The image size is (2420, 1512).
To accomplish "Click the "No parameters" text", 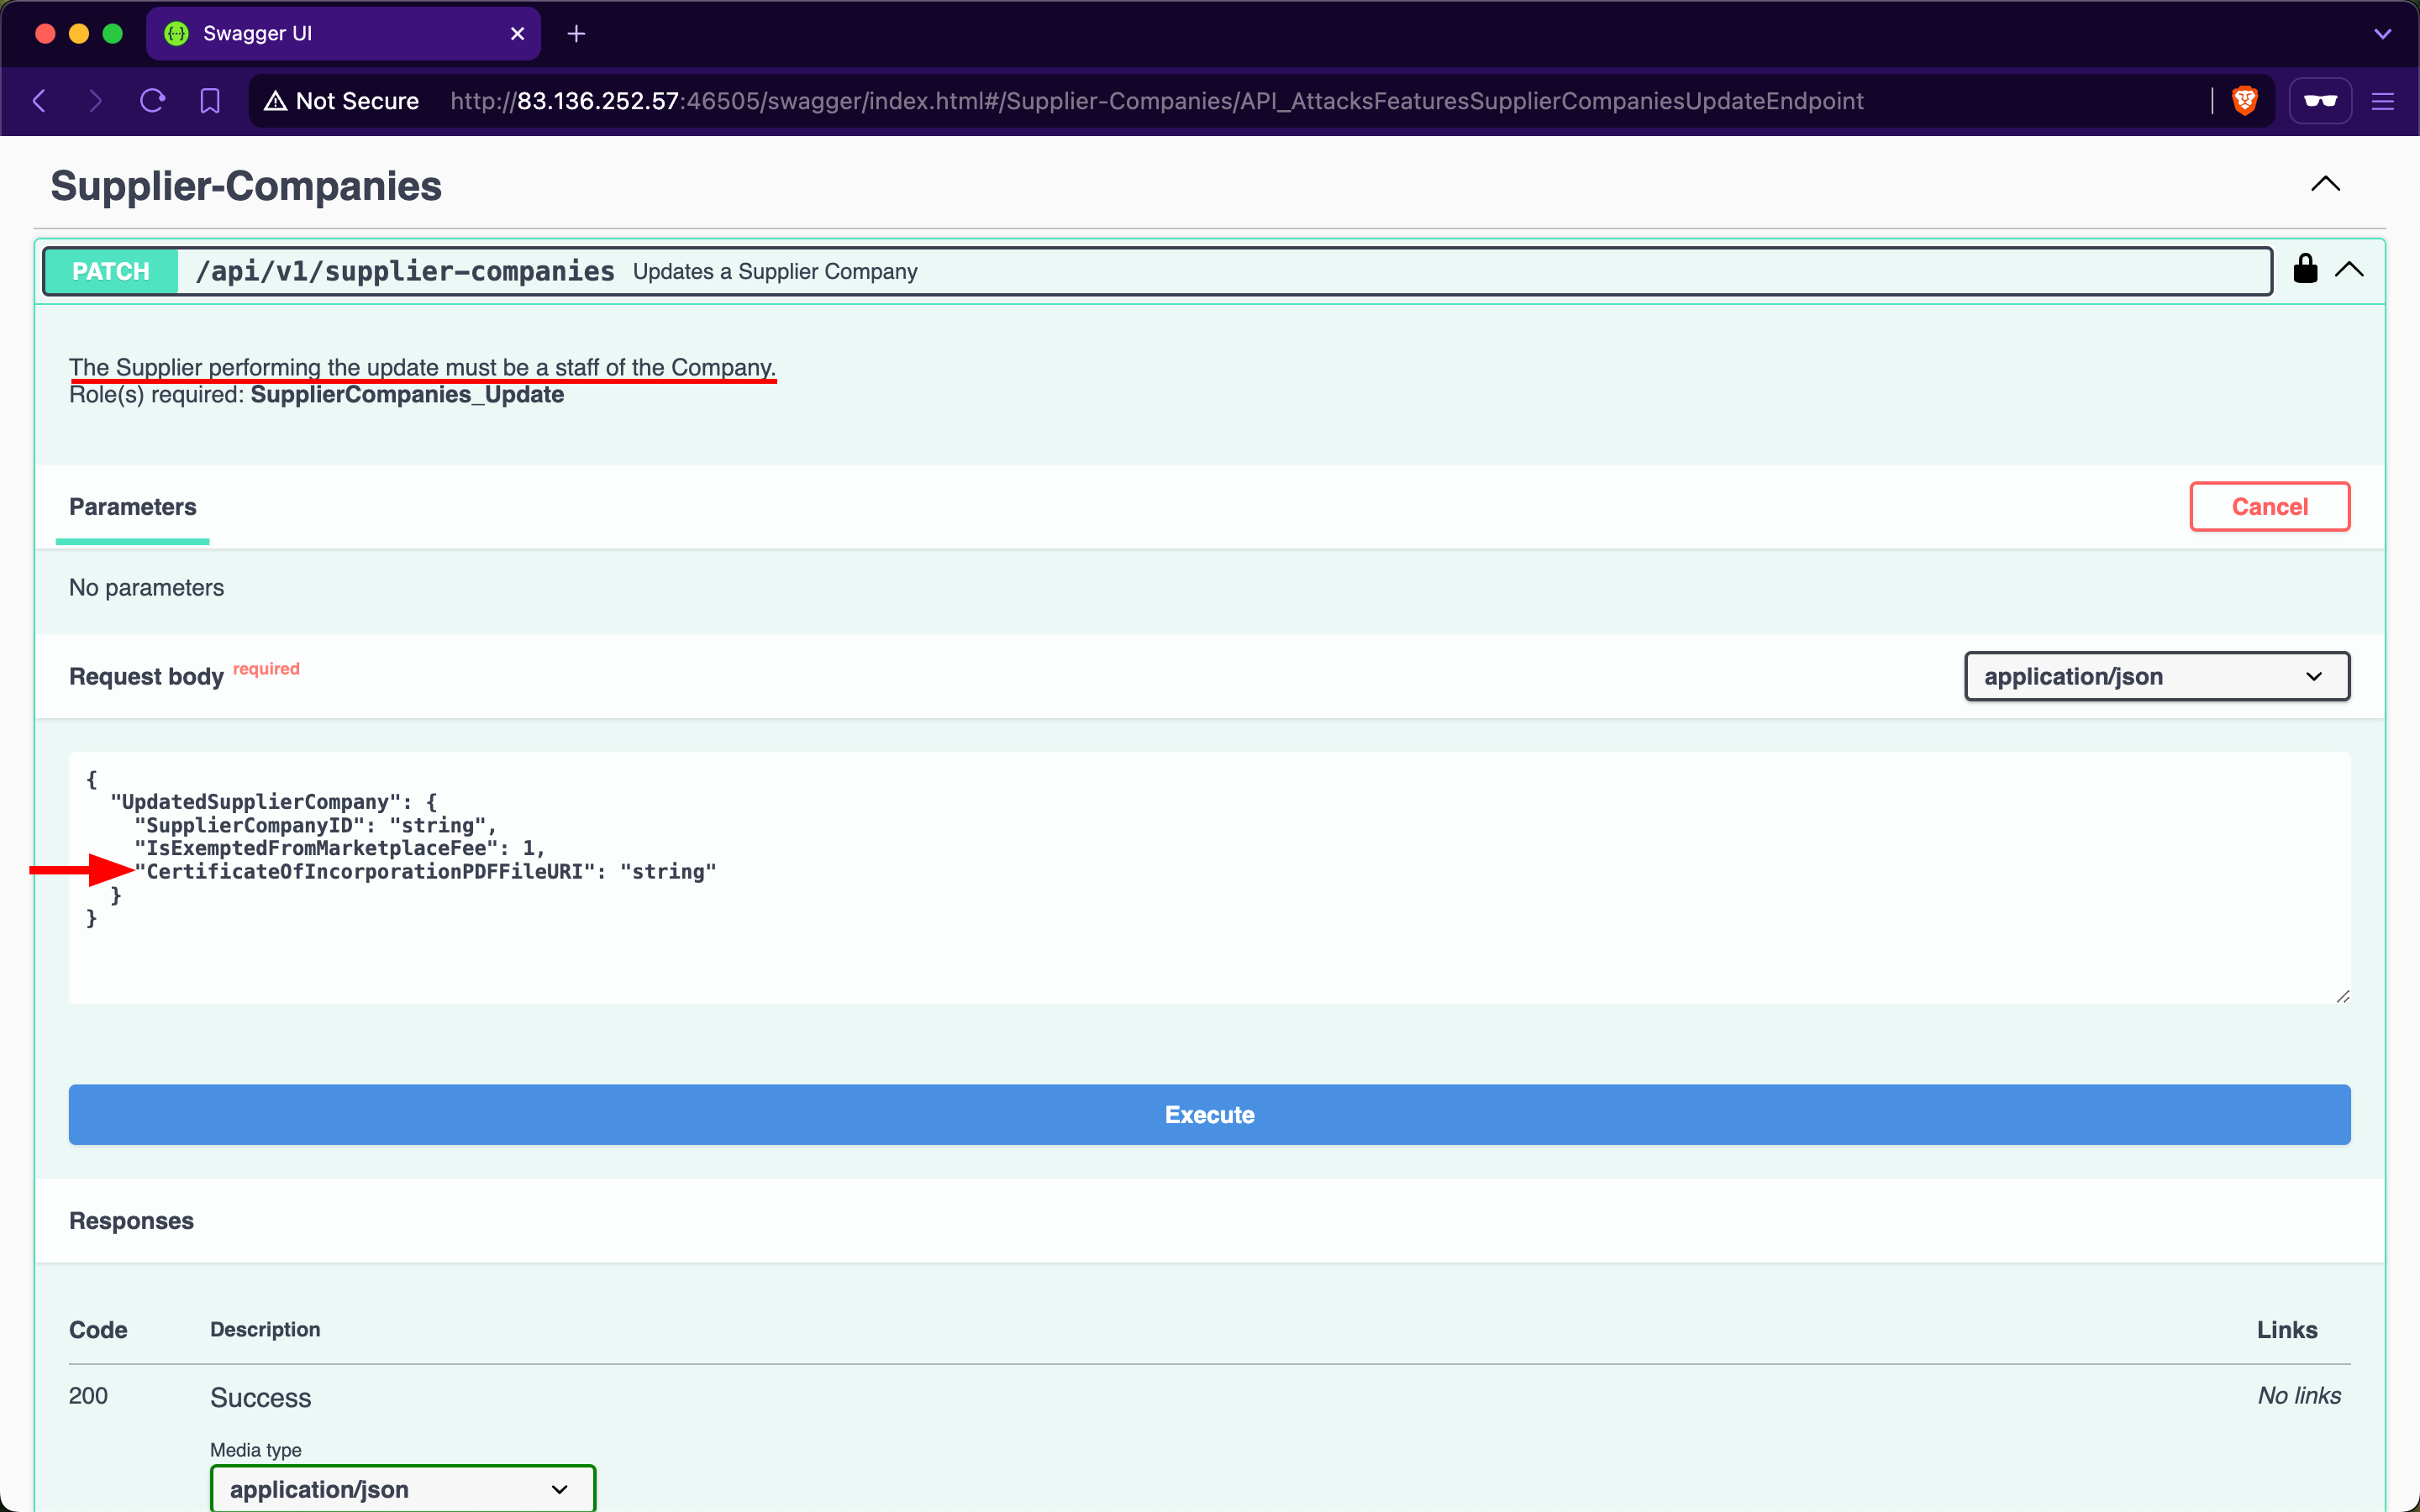I will tap(147, 588).
